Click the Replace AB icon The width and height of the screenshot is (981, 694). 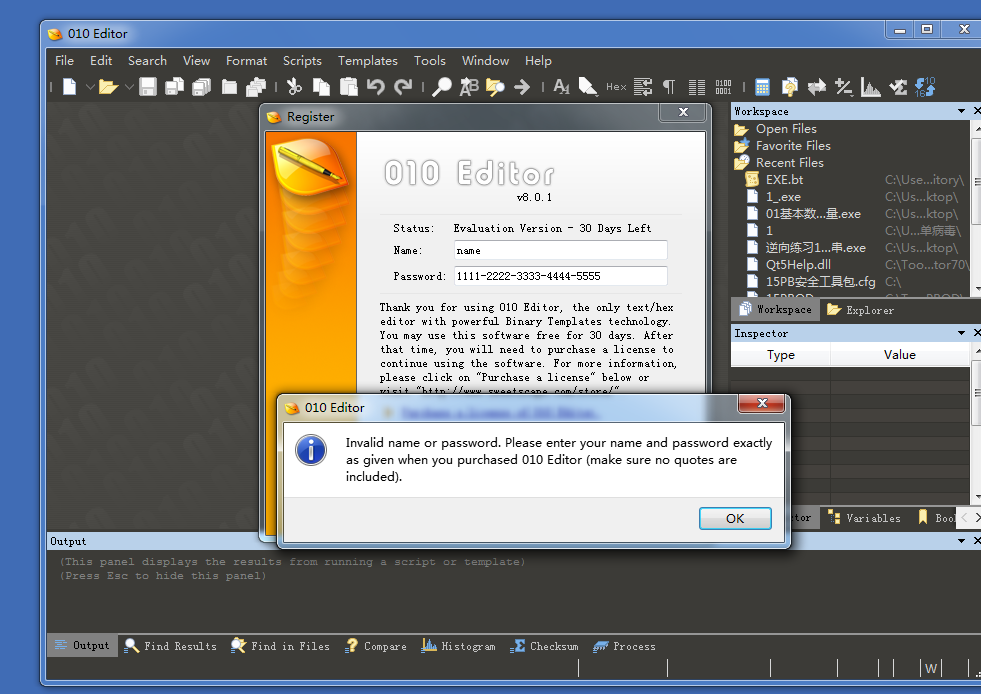click(x=469, y=87)
